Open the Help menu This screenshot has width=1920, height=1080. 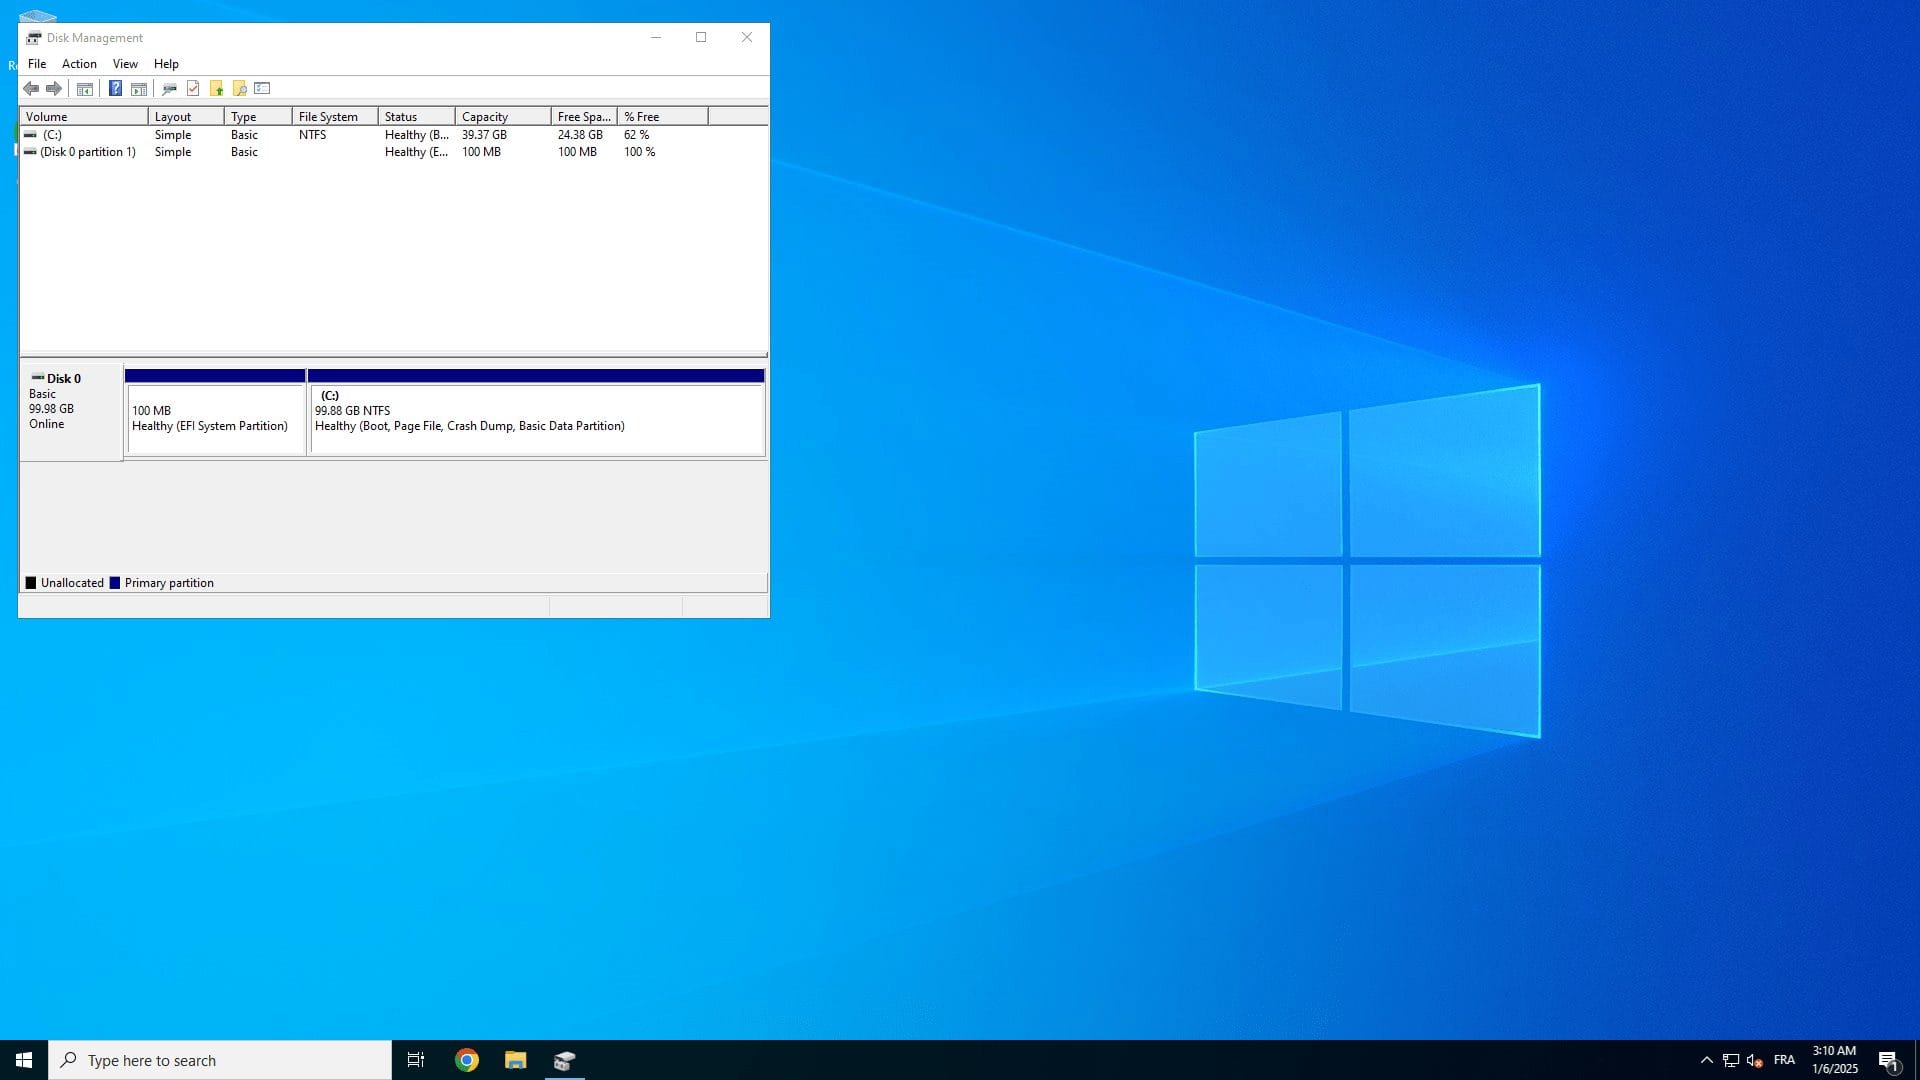coord(166,64)
